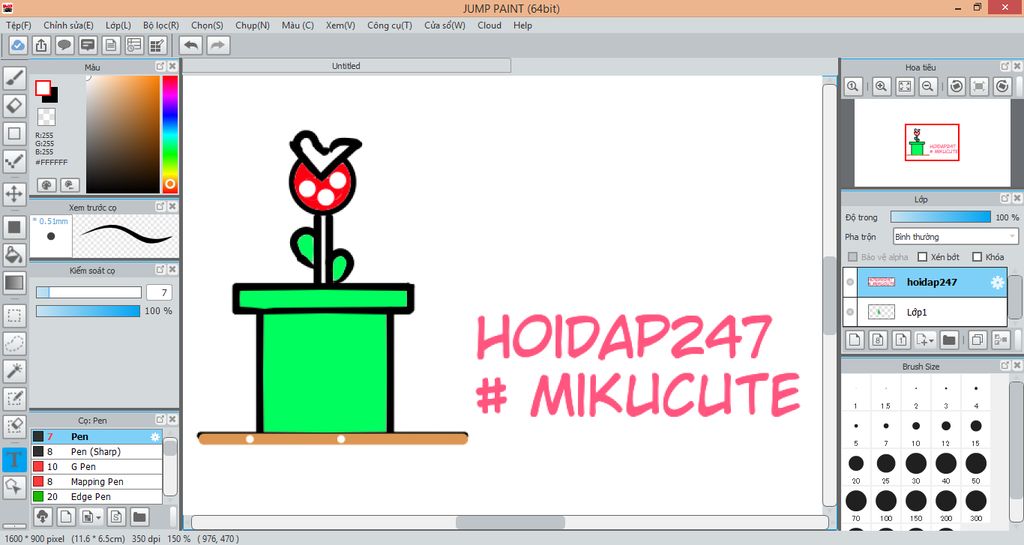Click the rainbow hue slider strip
The image size is (1024, 545).
pyautogui.click(x=170, y=134)
